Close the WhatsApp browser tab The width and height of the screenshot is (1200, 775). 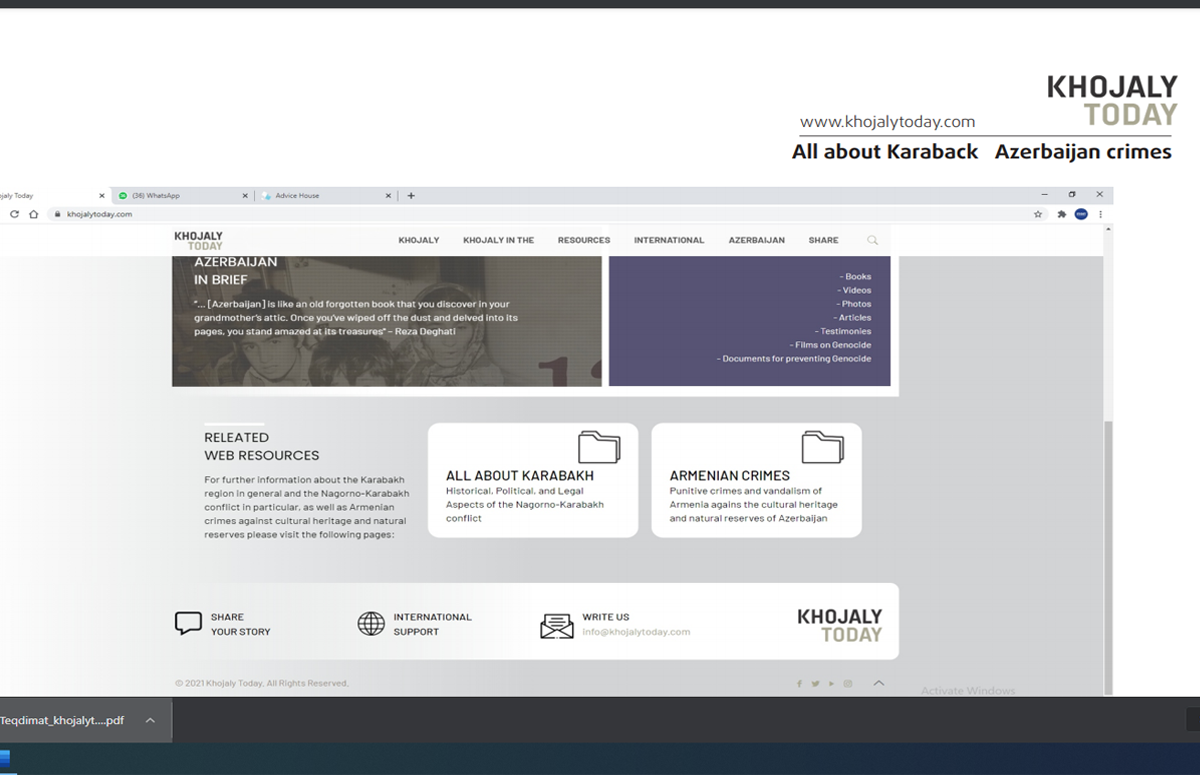point(245,195)
